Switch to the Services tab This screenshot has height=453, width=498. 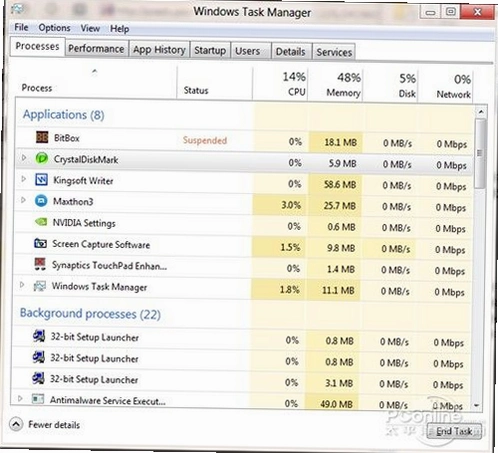334,52
